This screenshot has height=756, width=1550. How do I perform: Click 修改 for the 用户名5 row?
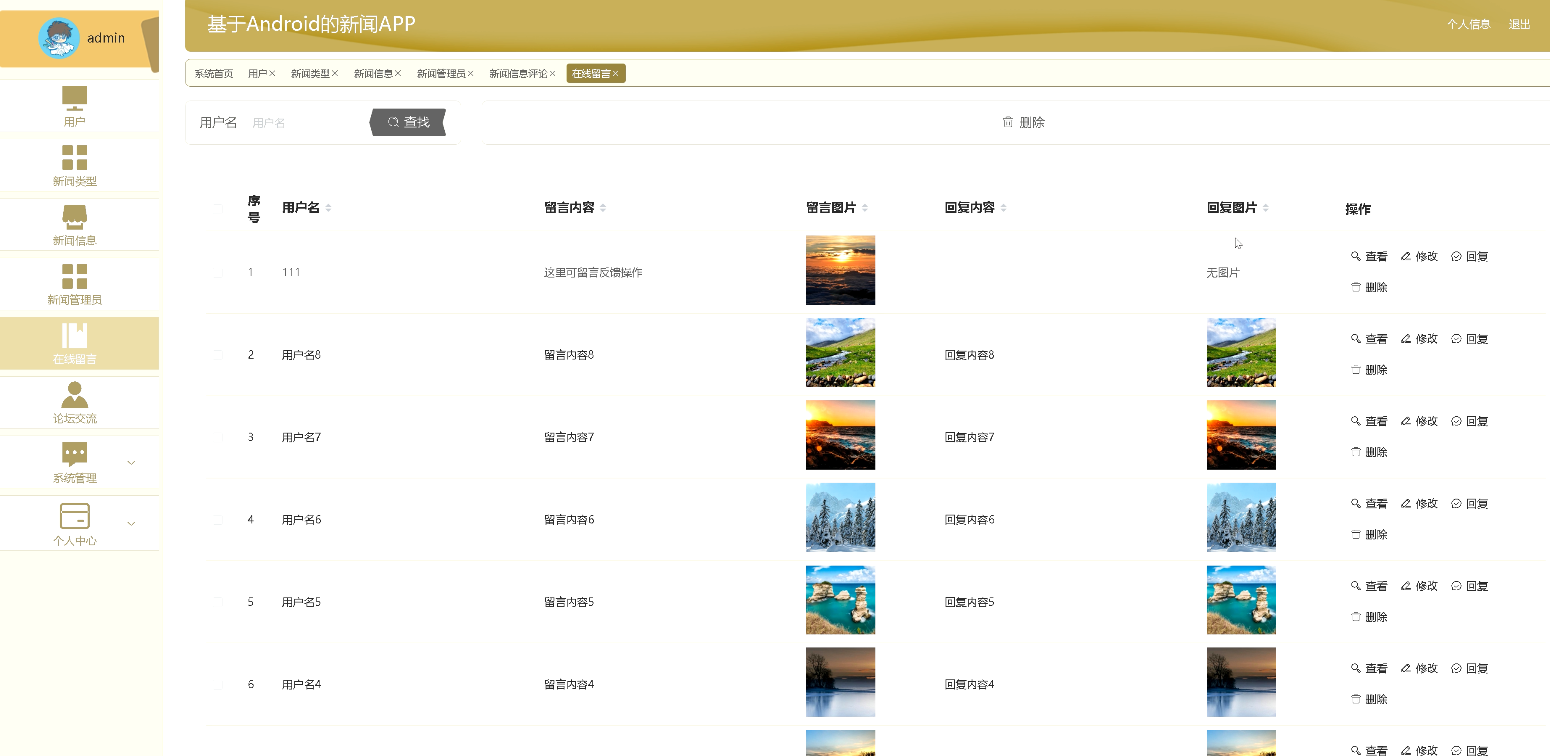click(1419, 586)
